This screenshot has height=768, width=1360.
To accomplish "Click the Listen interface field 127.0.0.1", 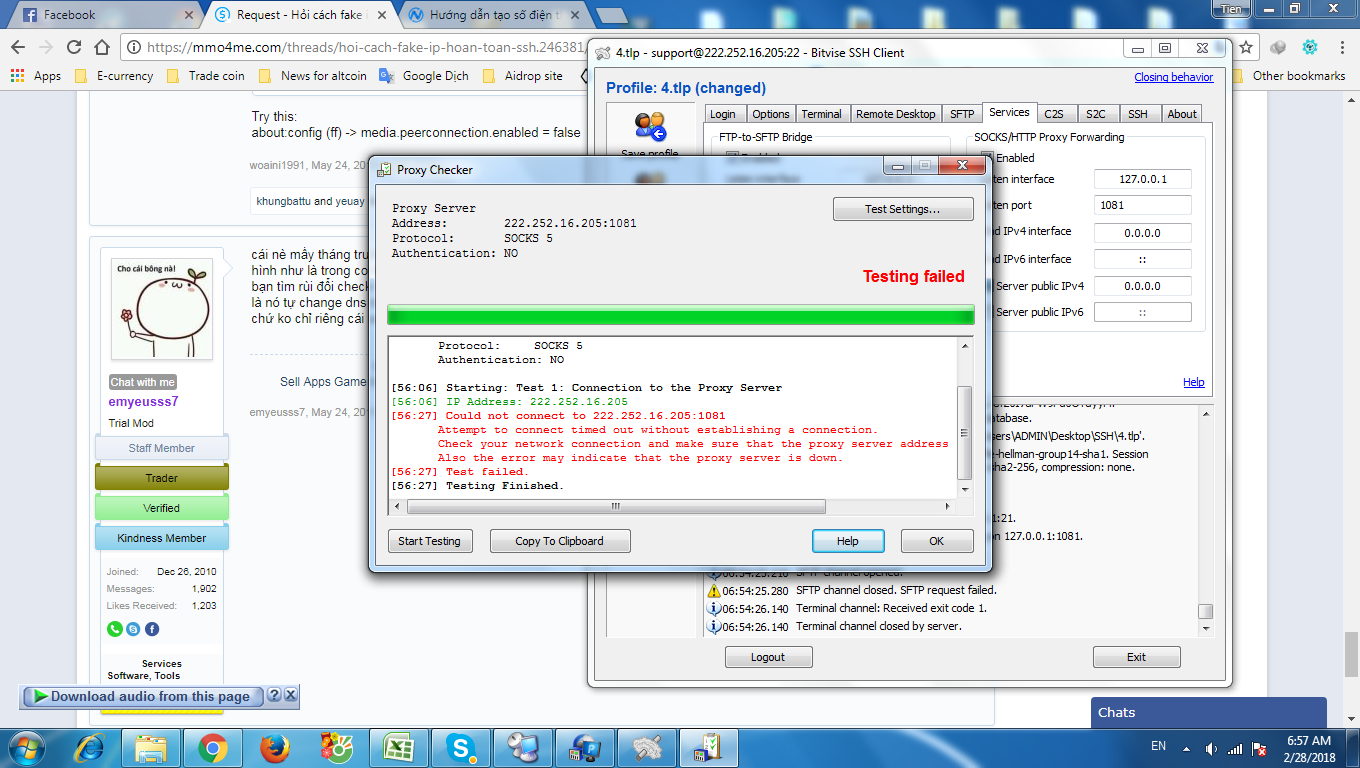I will pos(1143,179).
